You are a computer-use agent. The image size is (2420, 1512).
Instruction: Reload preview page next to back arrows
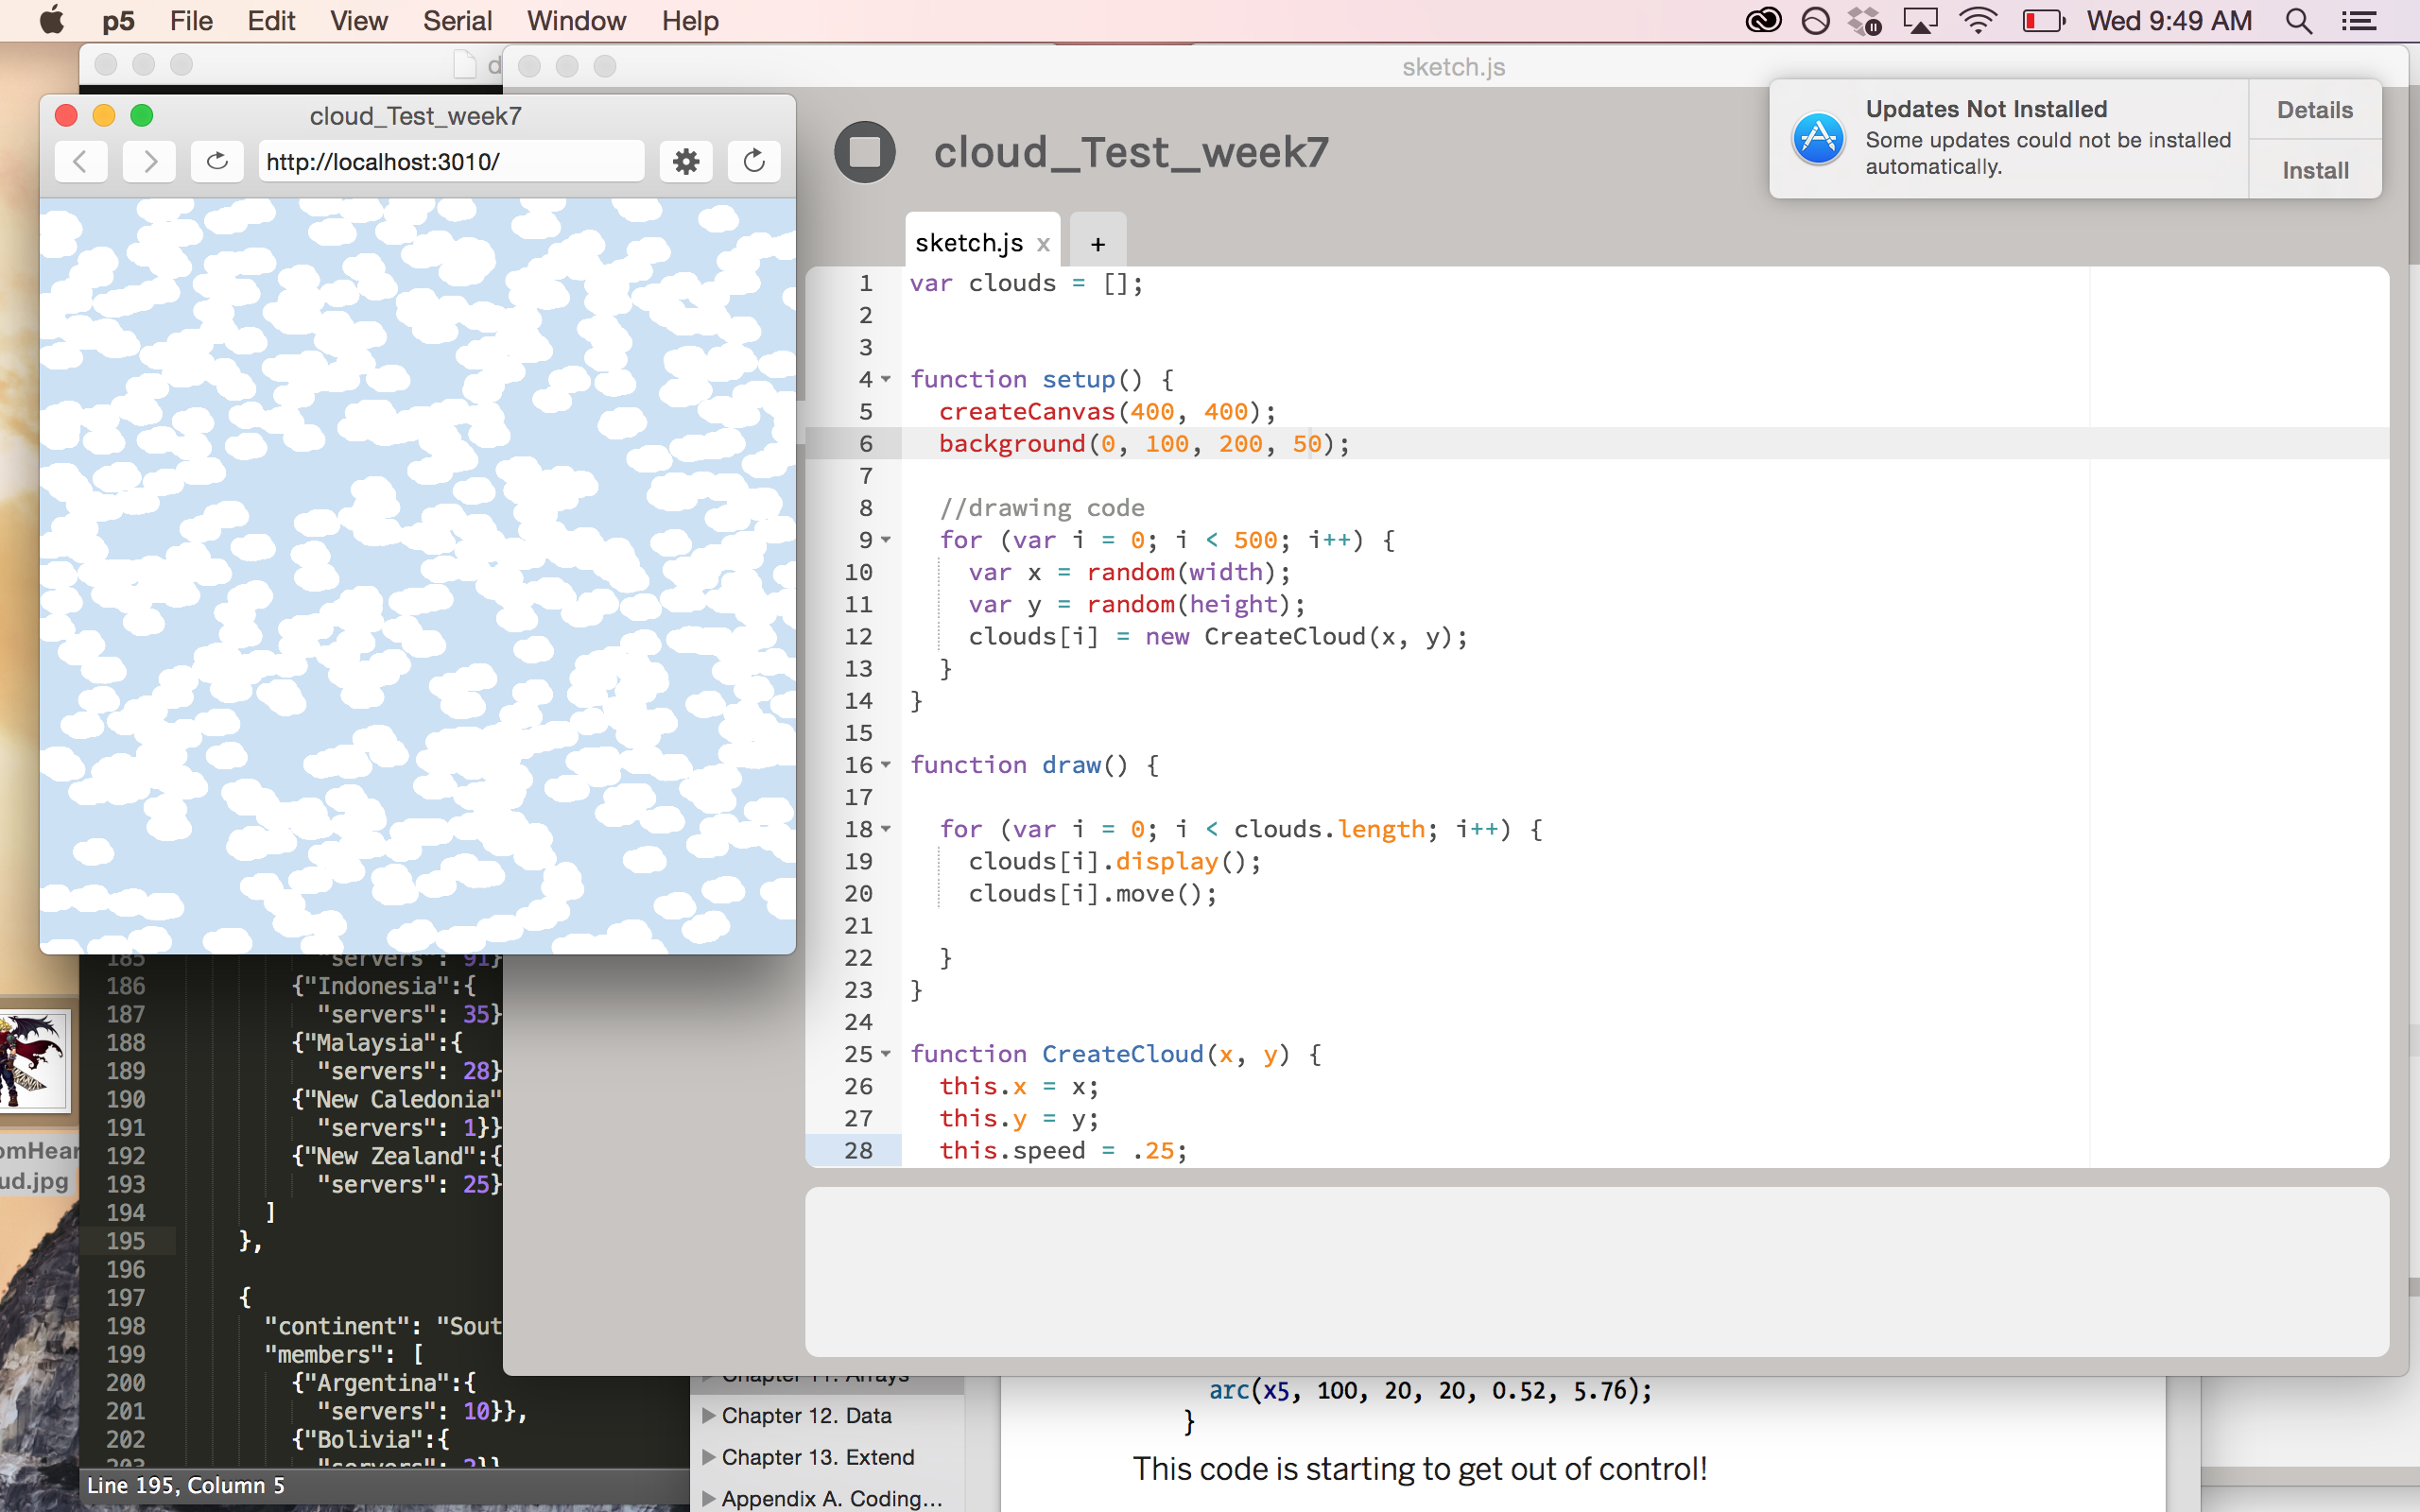tap(217, 161)
